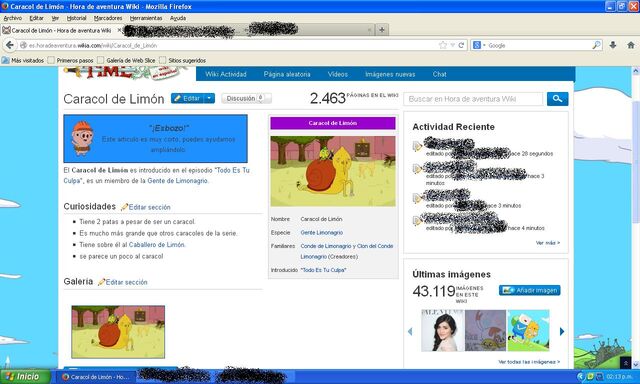Open the Ayuda menu

178,18
